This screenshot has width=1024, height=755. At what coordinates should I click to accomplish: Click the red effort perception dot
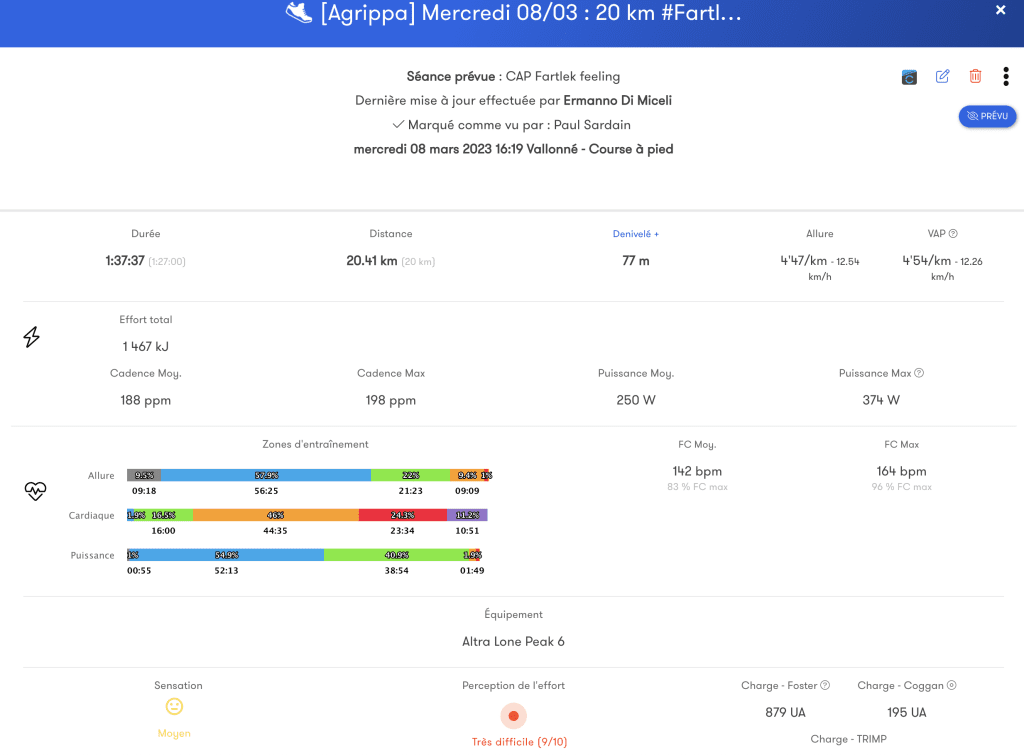[513, 716]
